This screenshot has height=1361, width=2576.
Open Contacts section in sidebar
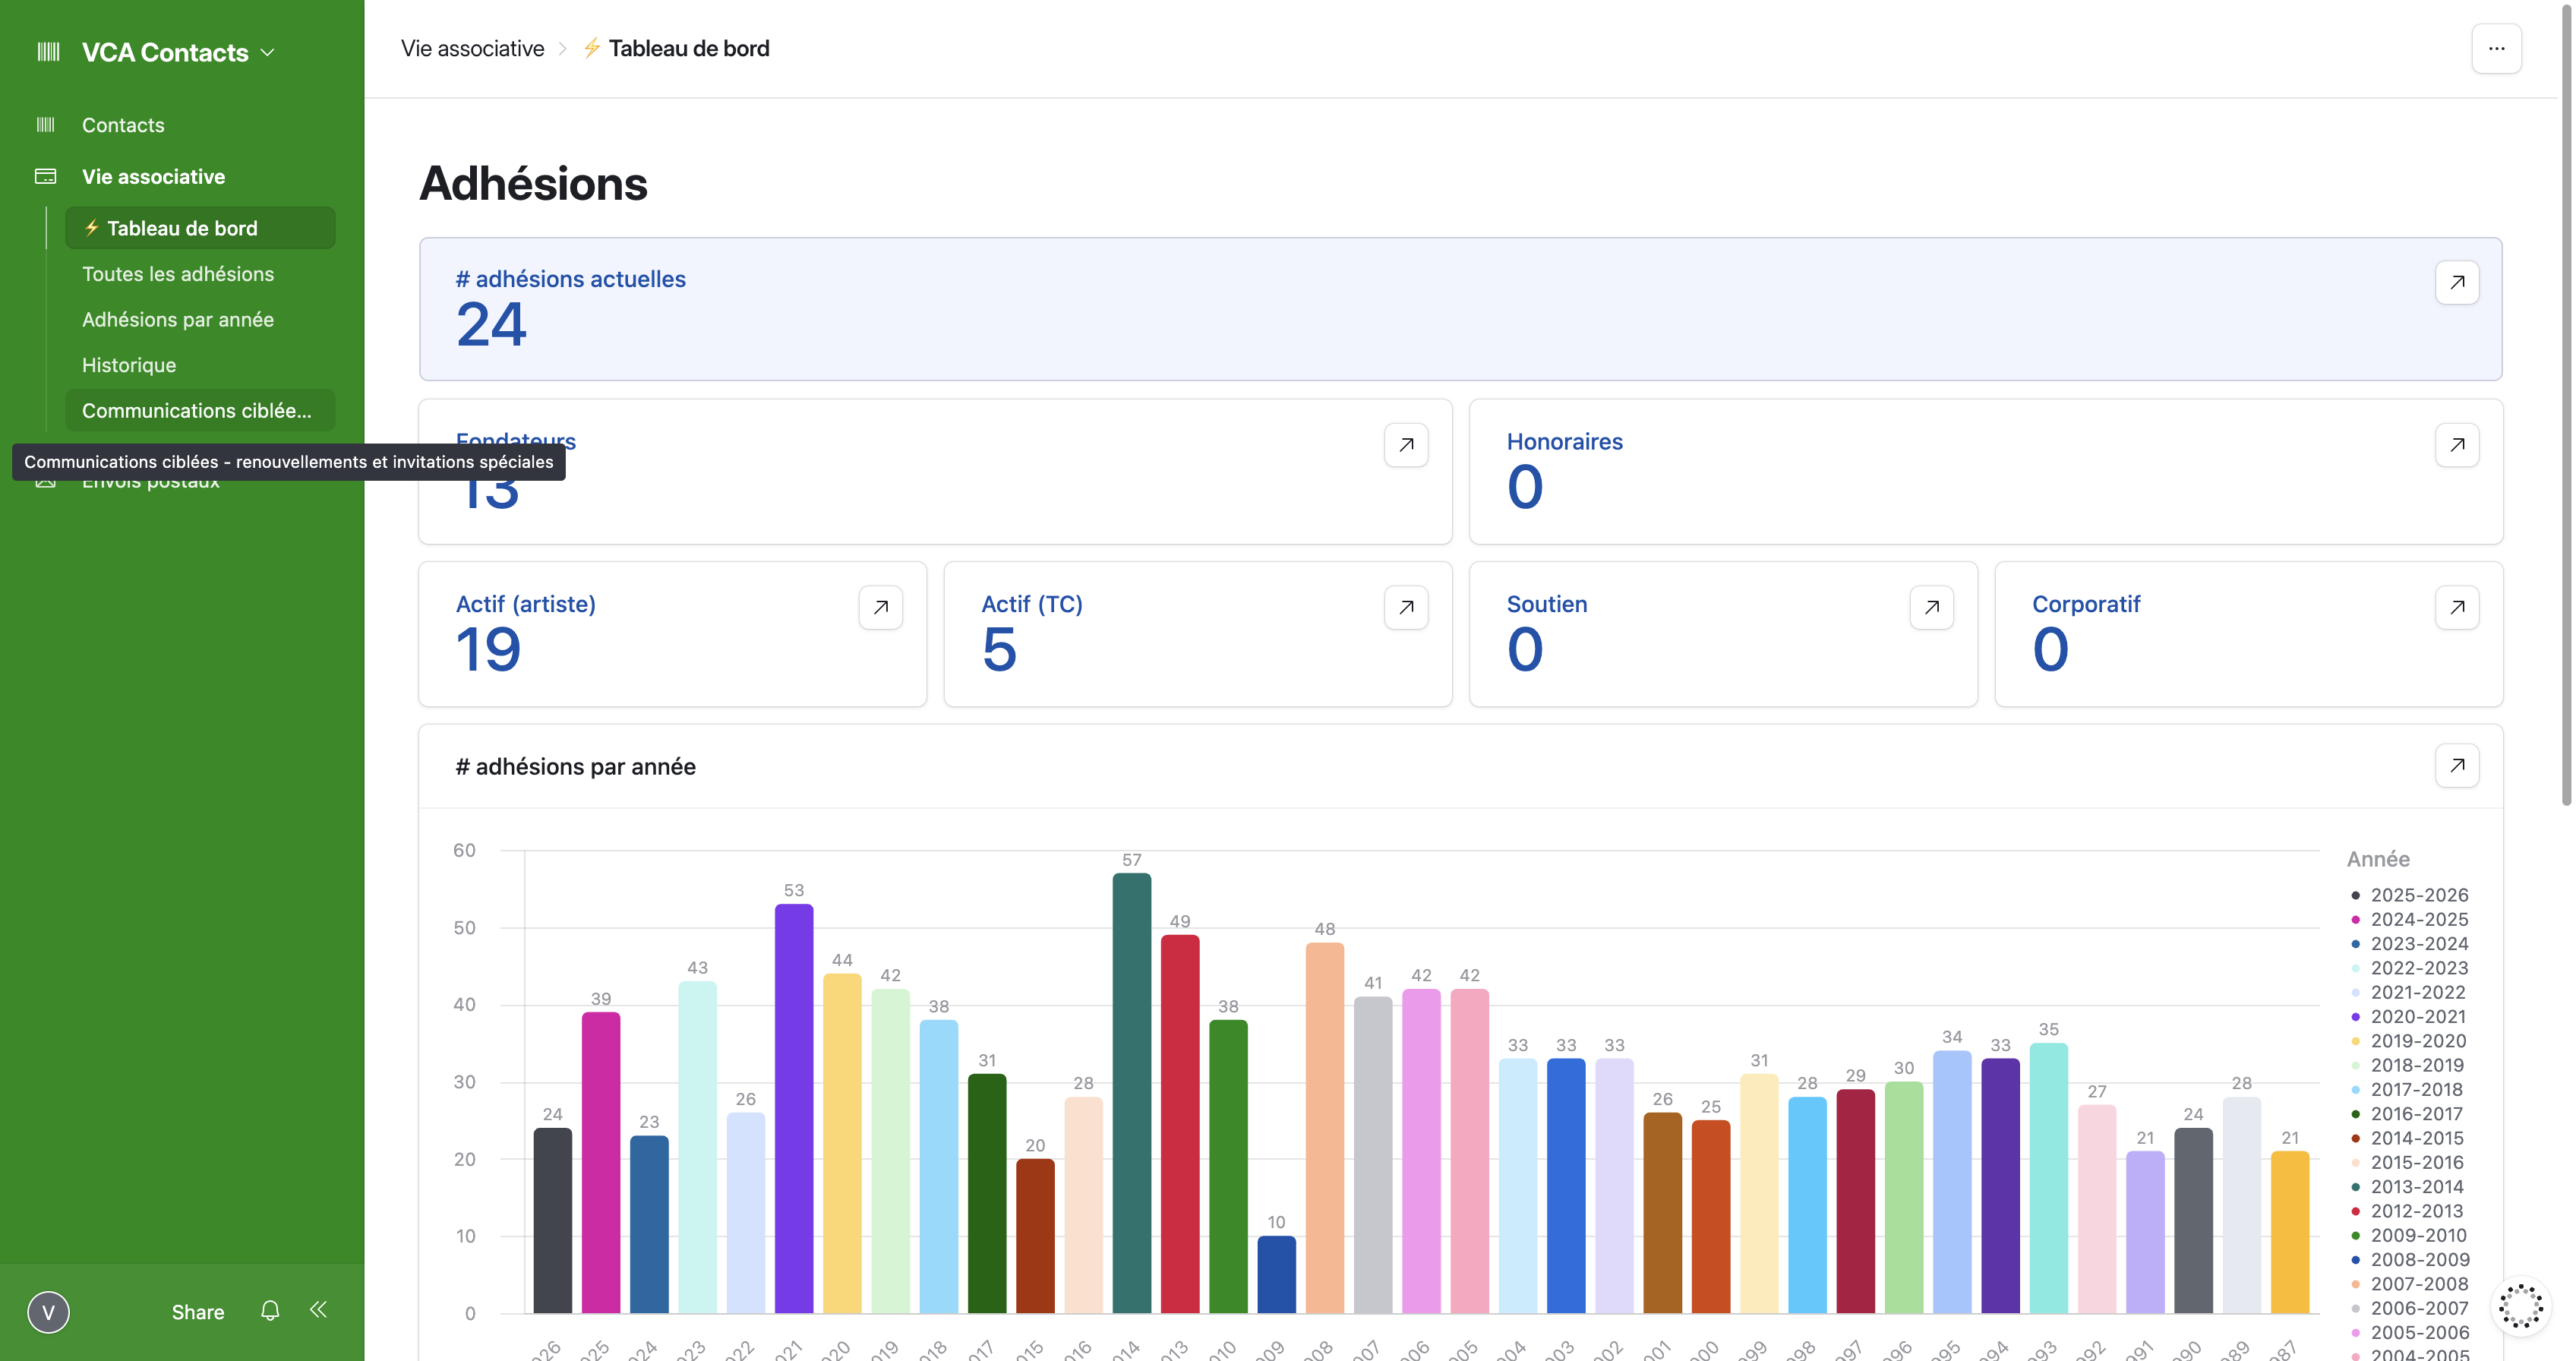click(x=123, y=125)
